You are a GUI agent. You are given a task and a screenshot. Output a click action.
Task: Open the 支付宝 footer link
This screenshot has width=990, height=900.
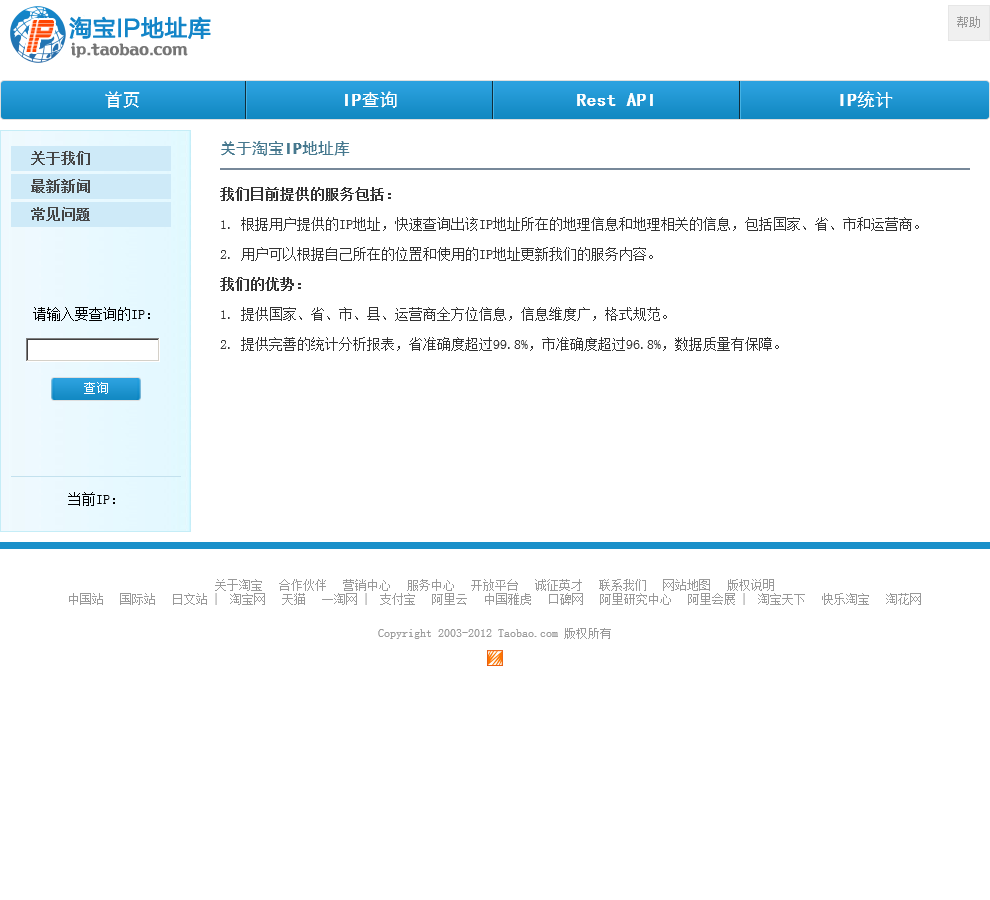pos(397,599)
